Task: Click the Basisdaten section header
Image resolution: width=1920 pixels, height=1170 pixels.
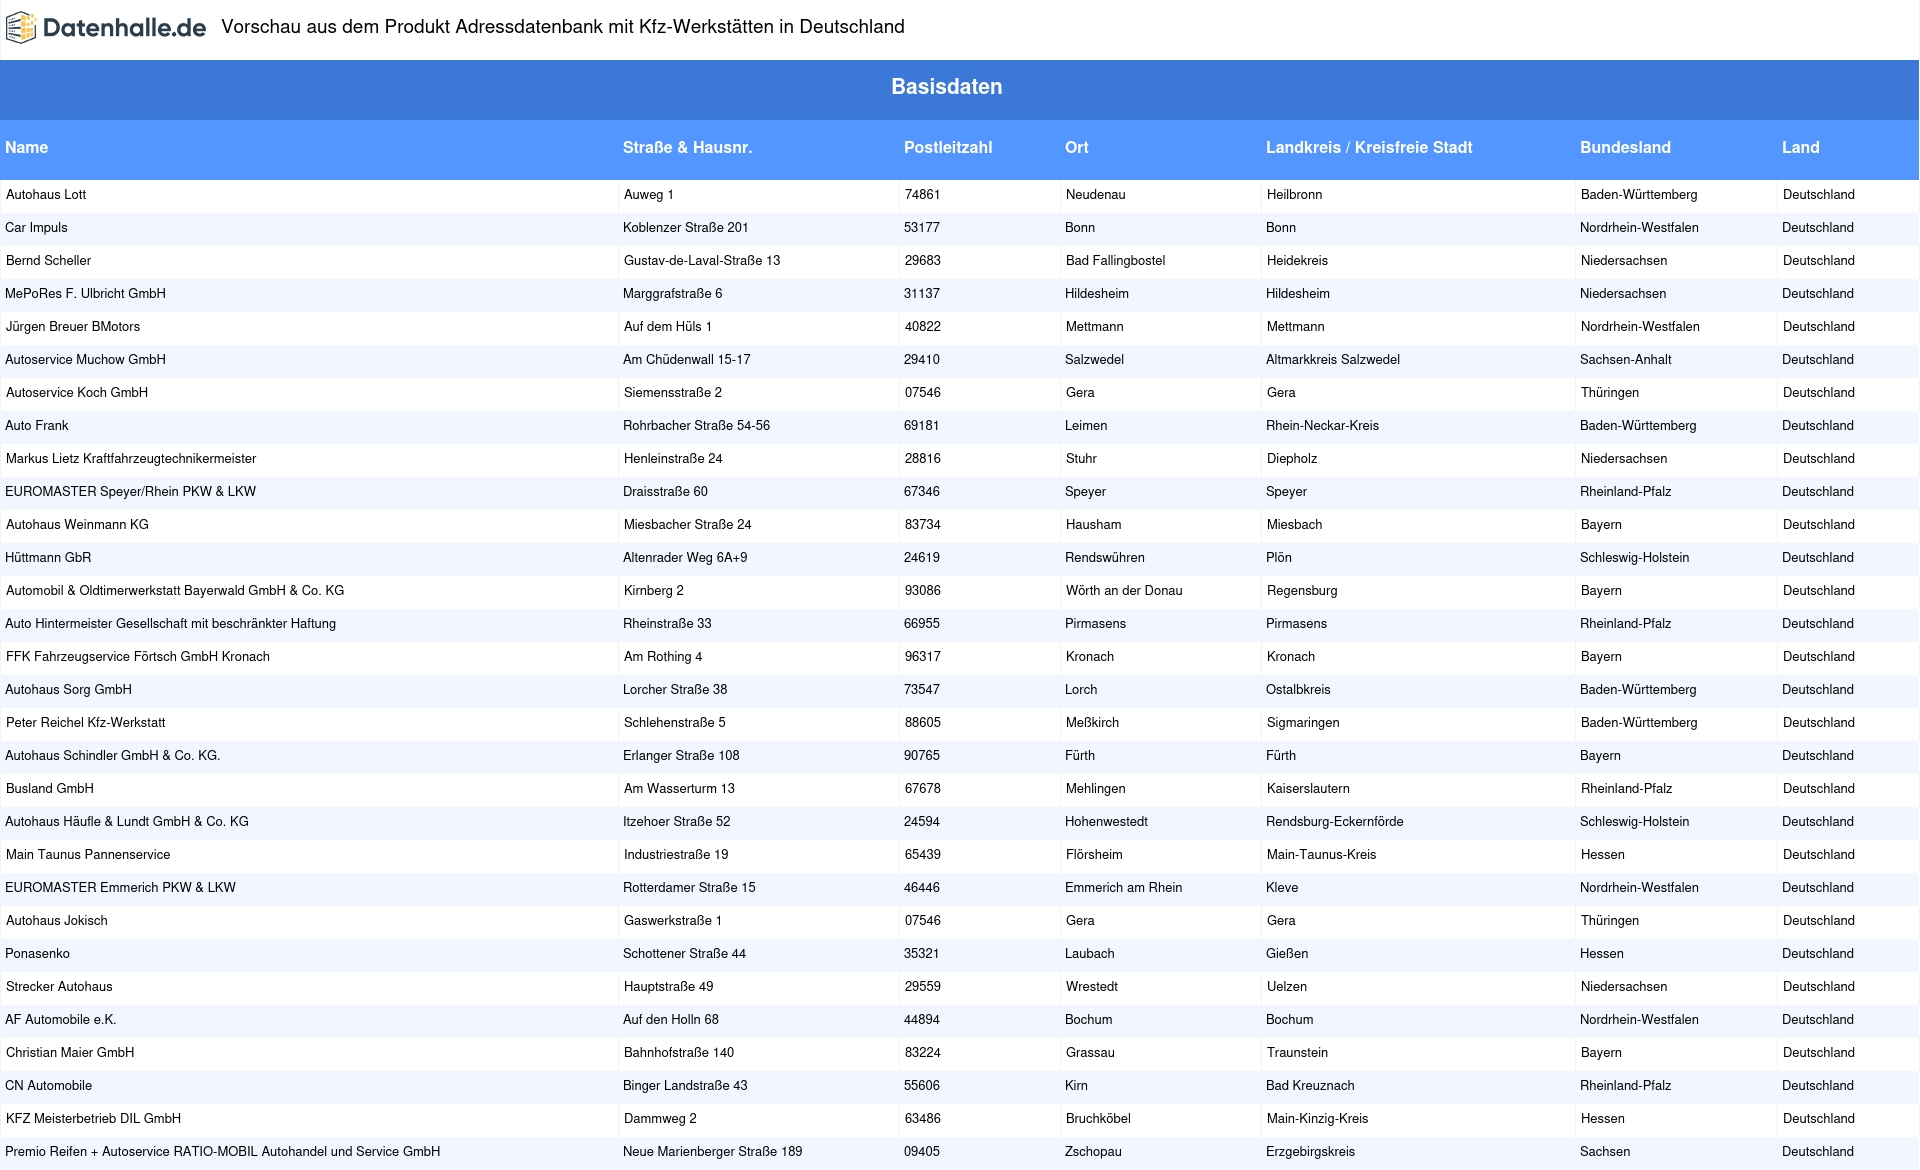Action: [946, 87]
